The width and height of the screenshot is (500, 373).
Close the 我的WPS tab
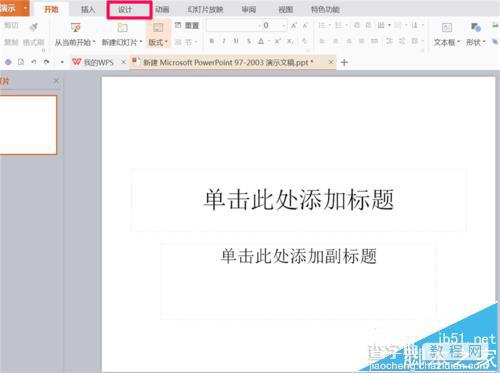point(123,62)
